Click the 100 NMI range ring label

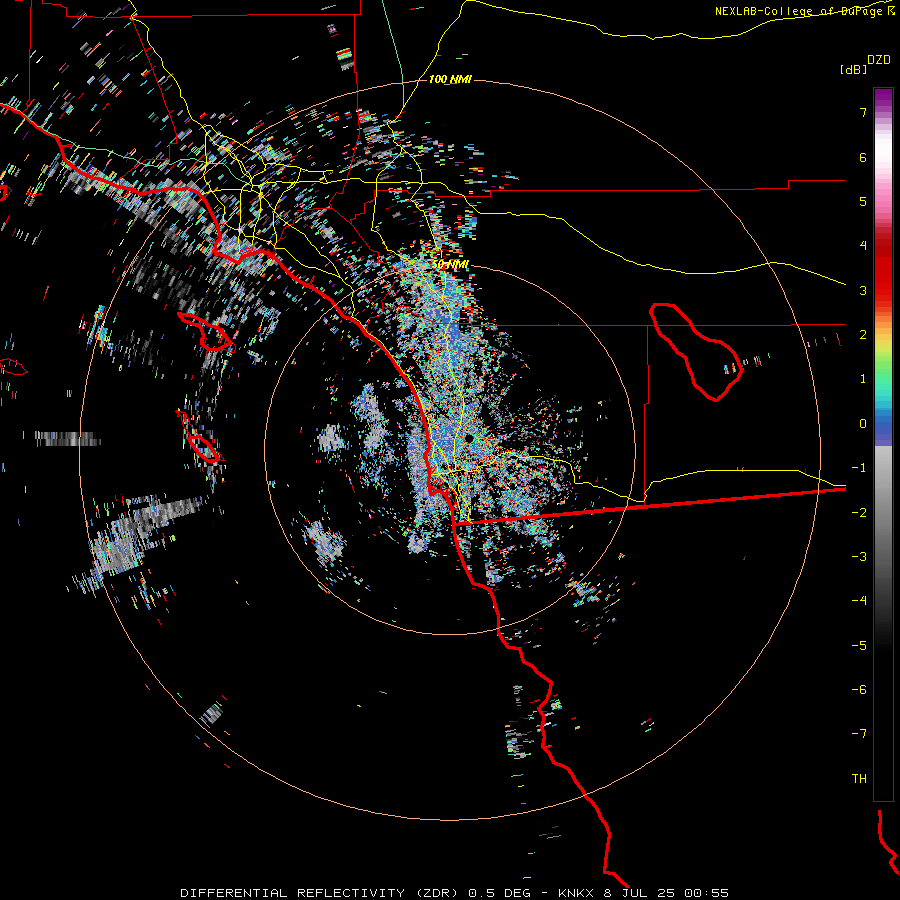click(450, 79)
